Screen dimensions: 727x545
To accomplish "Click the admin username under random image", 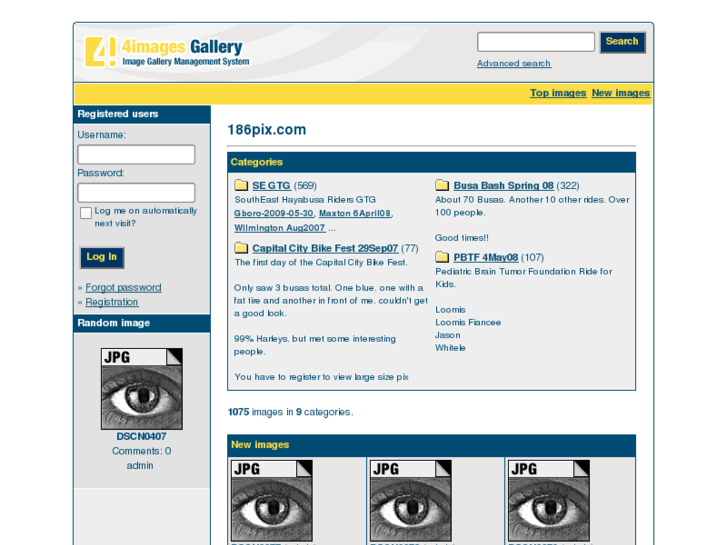I will [140, 465].
